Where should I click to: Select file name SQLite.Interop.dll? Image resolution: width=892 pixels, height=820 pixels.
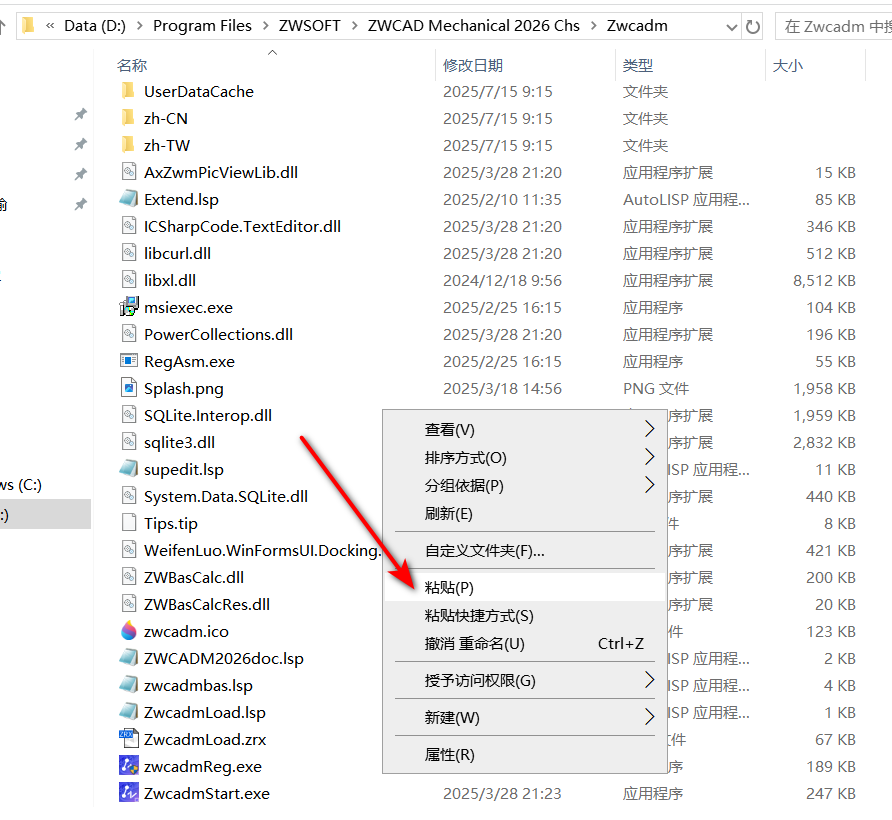point(208,415)
